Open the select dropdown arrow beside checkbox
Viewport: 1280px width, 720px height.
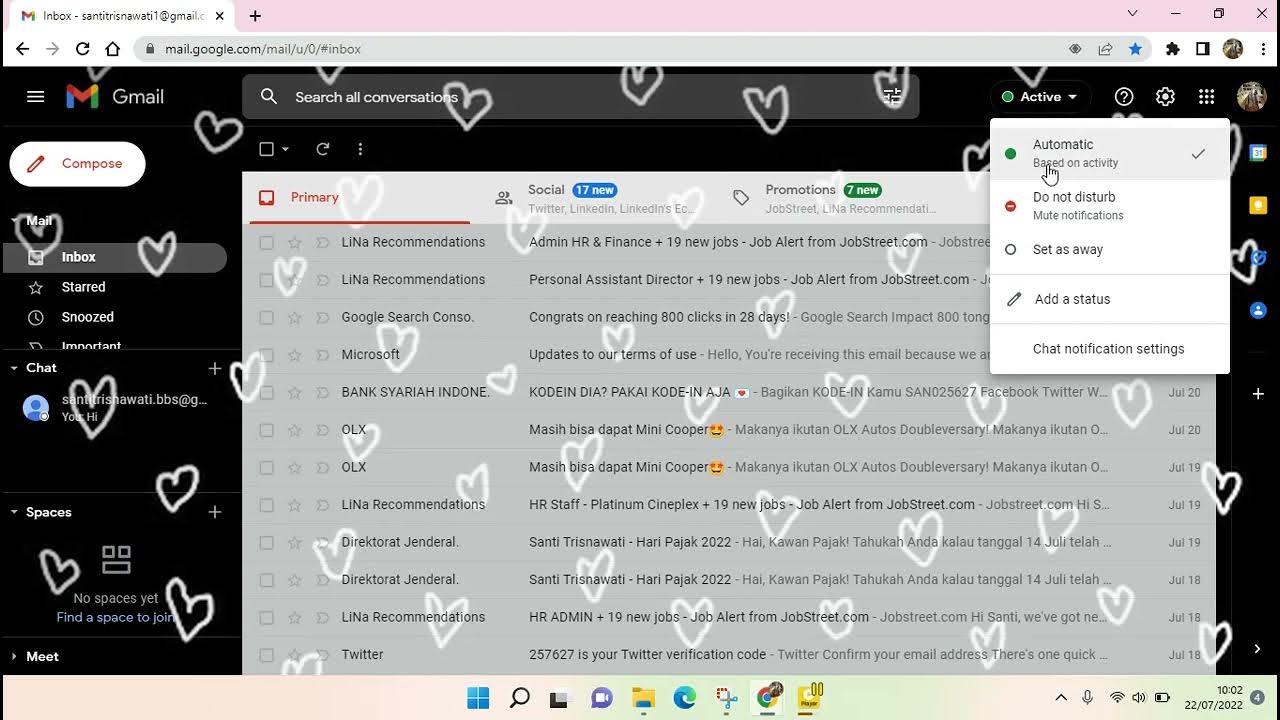click(285, 149)
